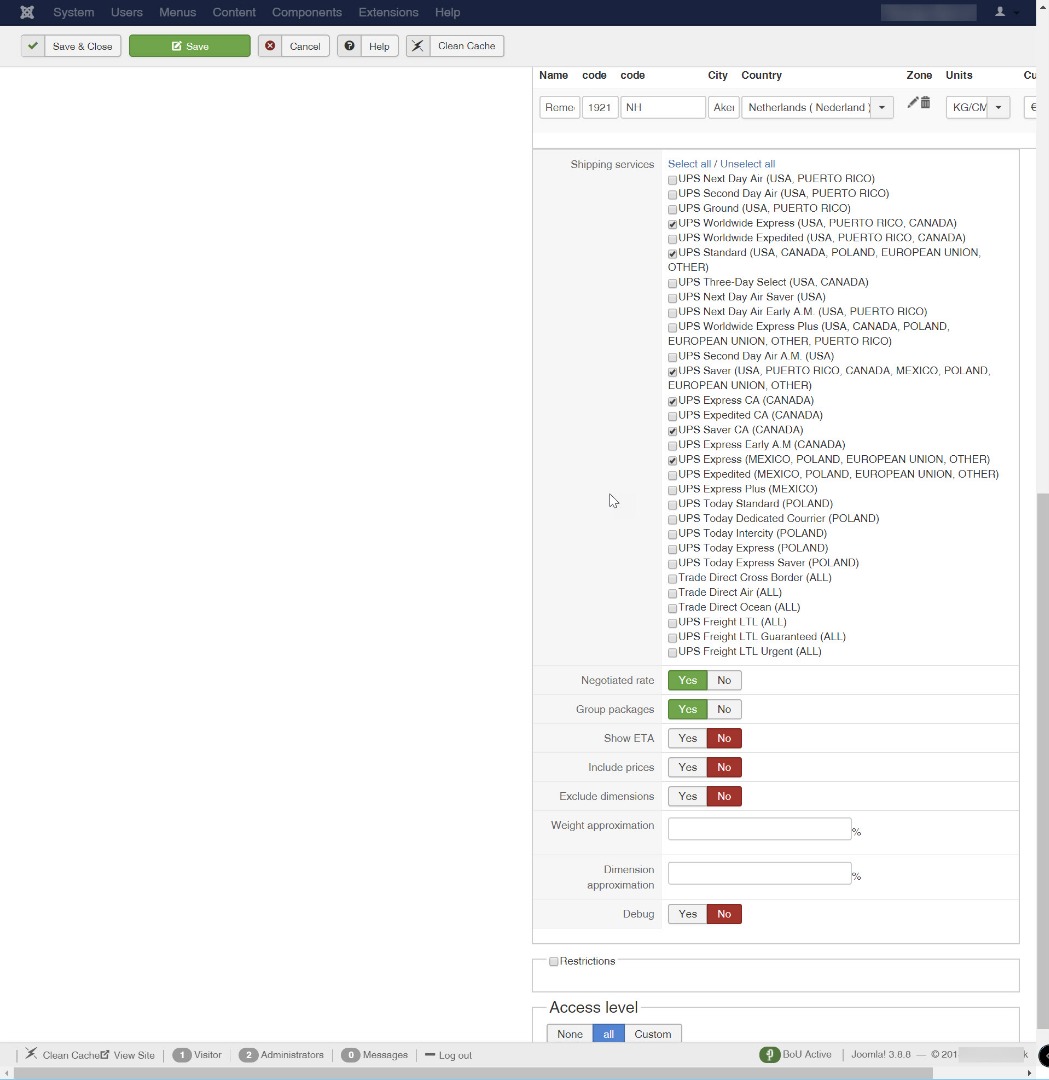The width and height of the screenshot is (1049, 1080).
Task: Select the all access level
Action: pos(608,1033)
